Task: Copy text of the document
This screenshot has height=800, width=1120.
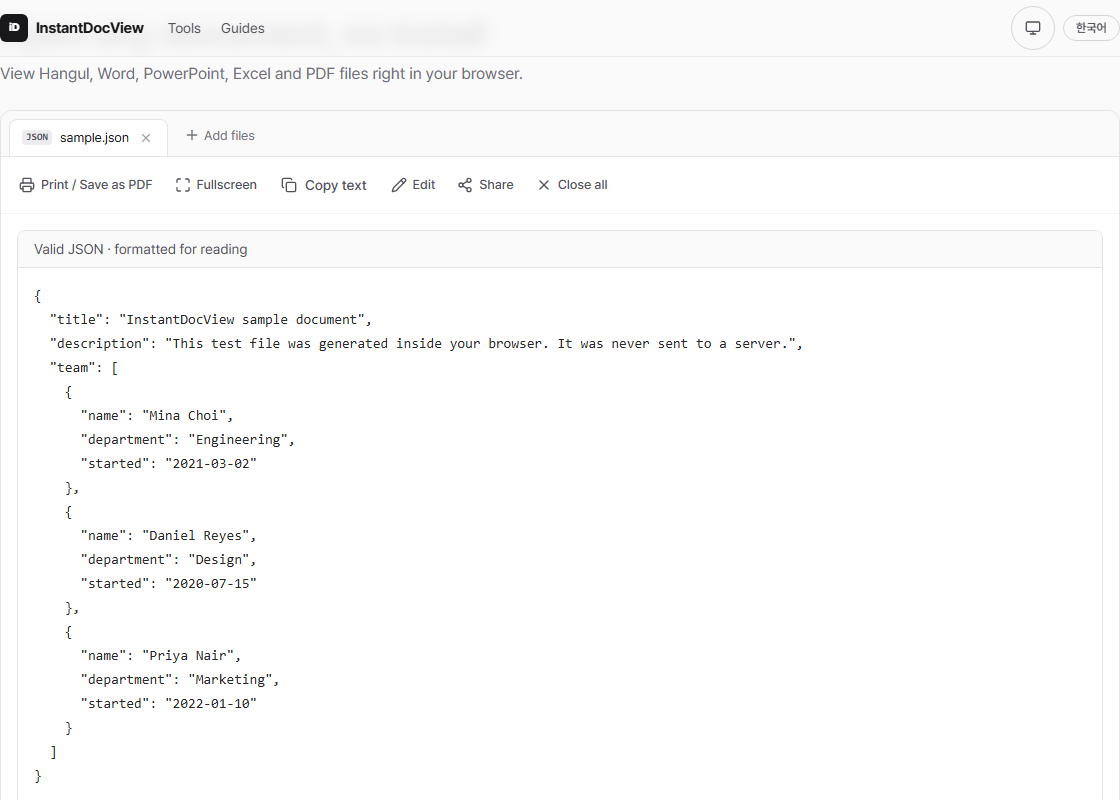Action: (336, 186)
